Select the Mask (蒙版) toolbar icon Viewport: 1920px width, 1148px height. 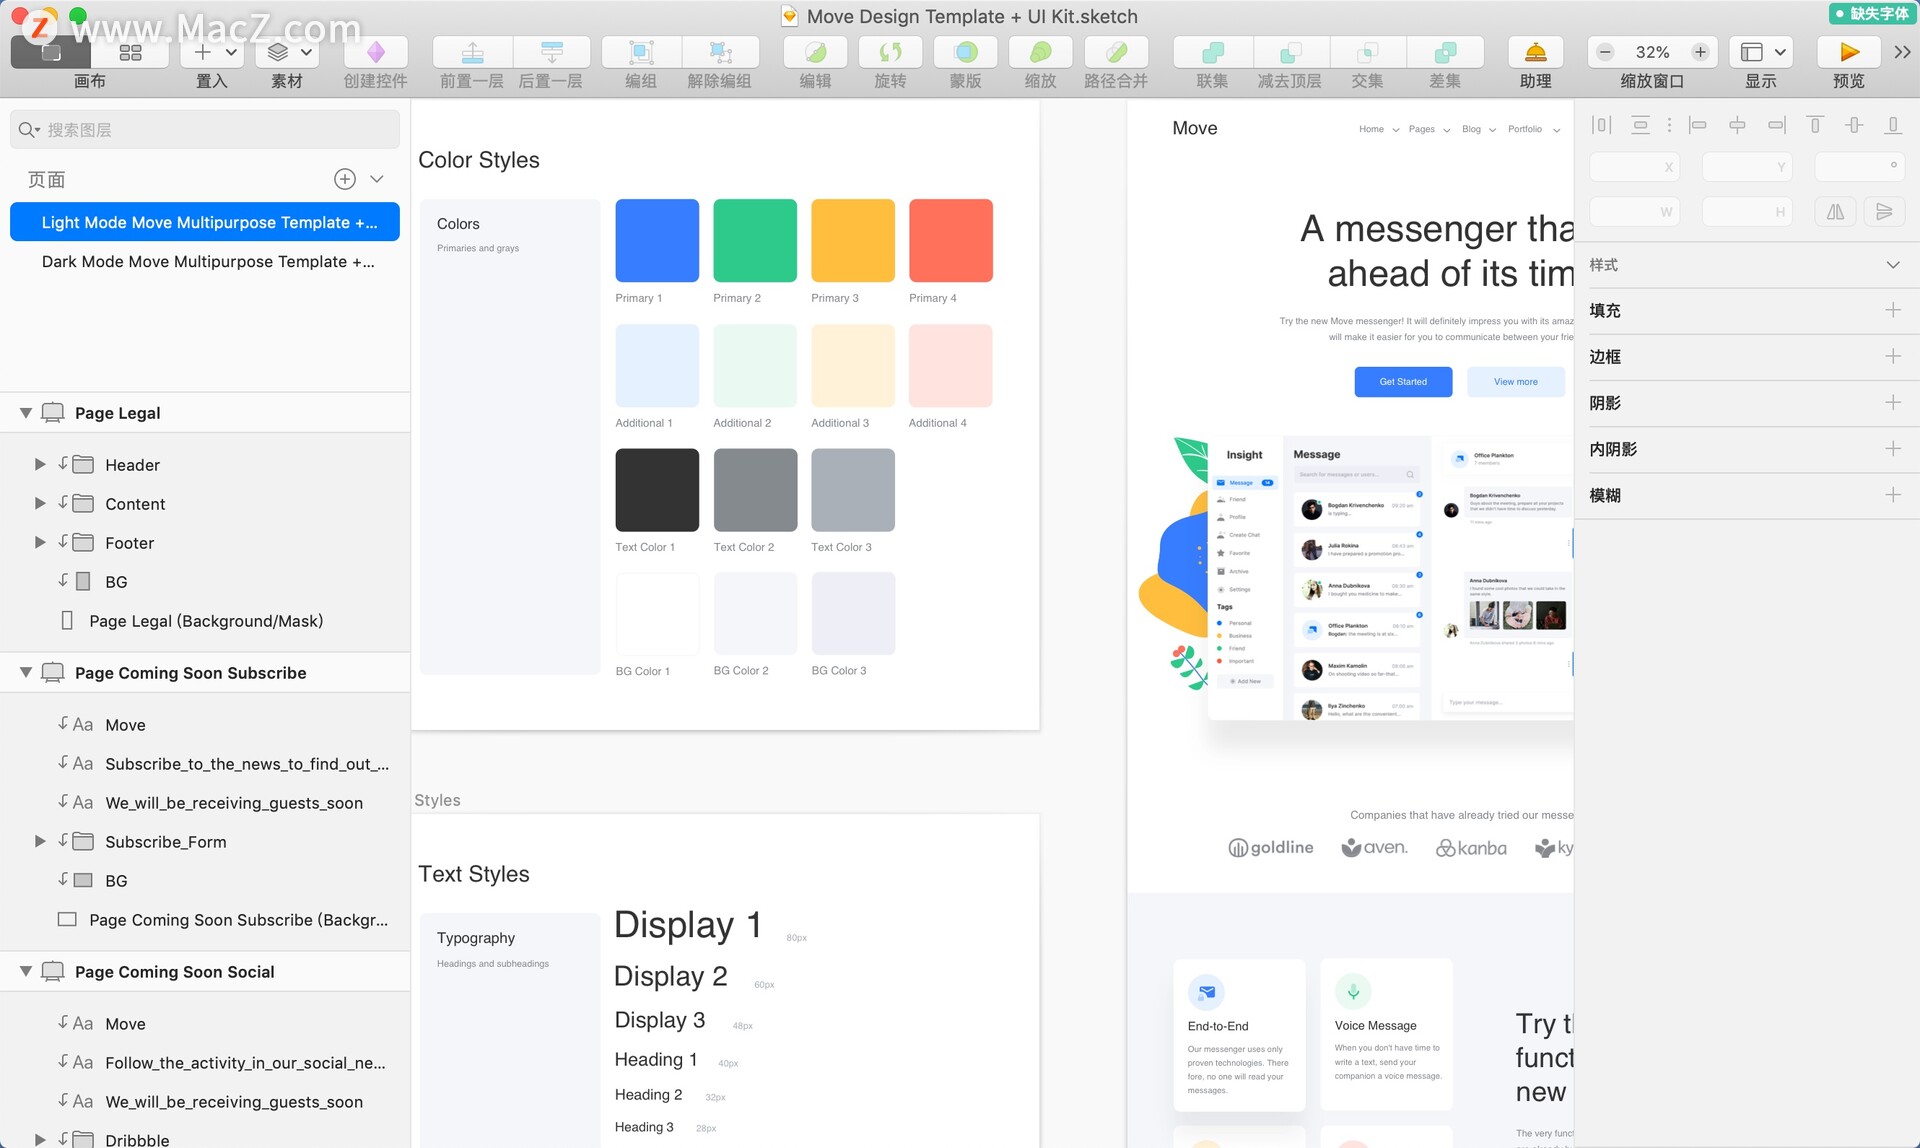point(965,52)
